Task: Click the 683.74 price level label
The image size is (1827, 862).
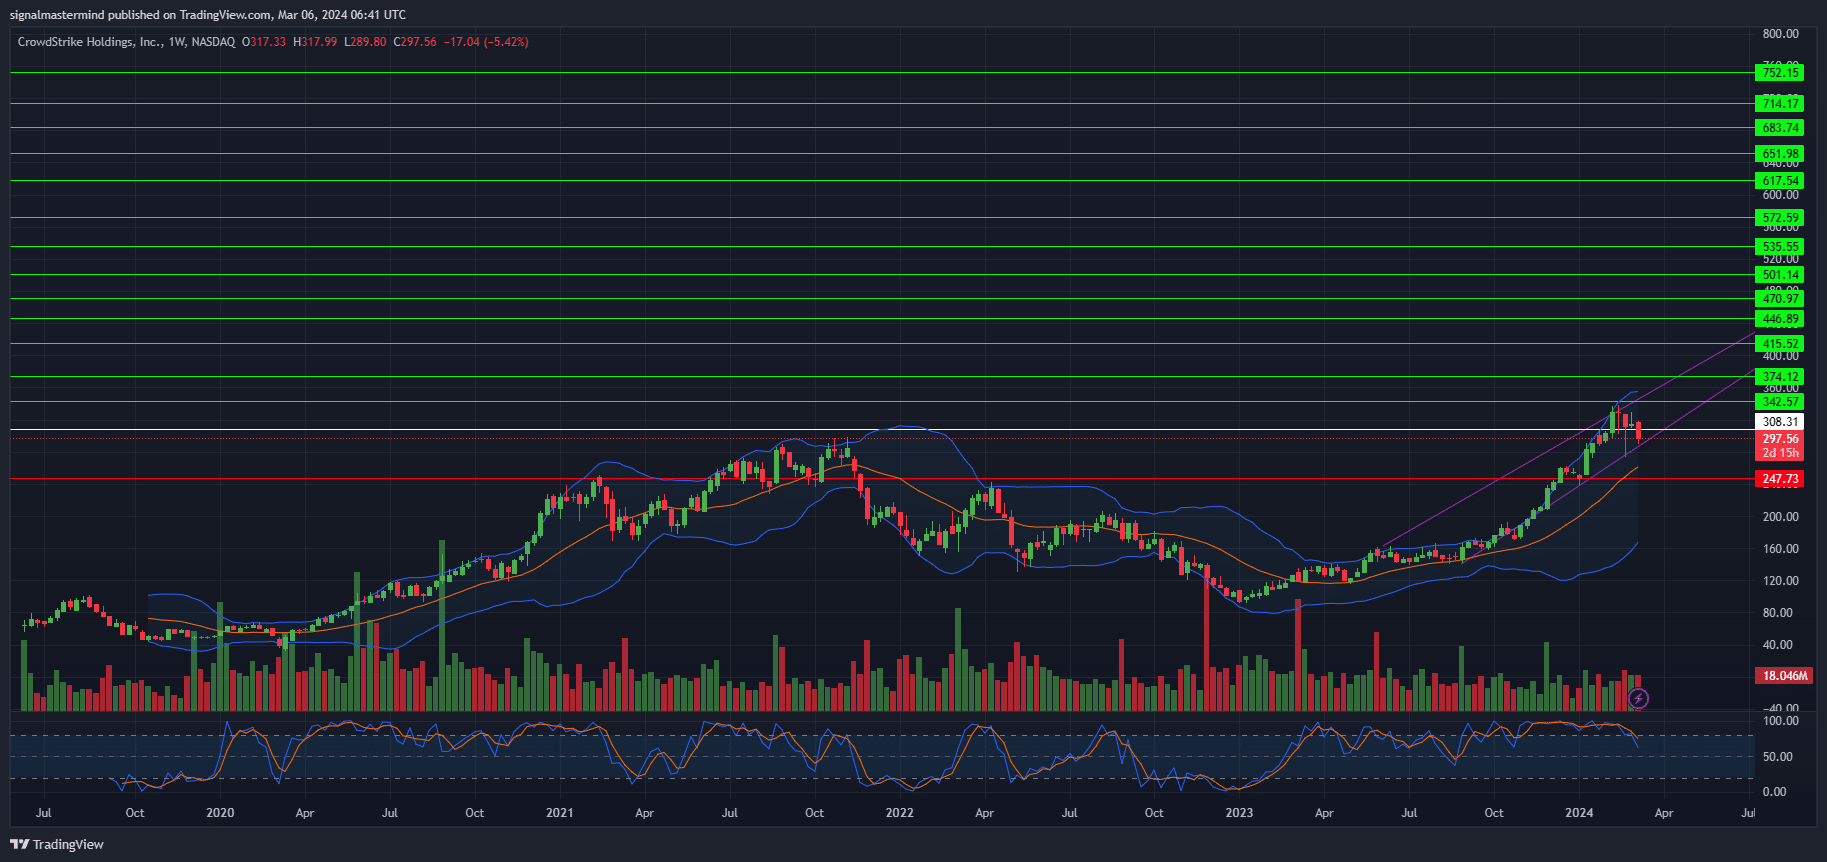Action: pos(1780,128)
